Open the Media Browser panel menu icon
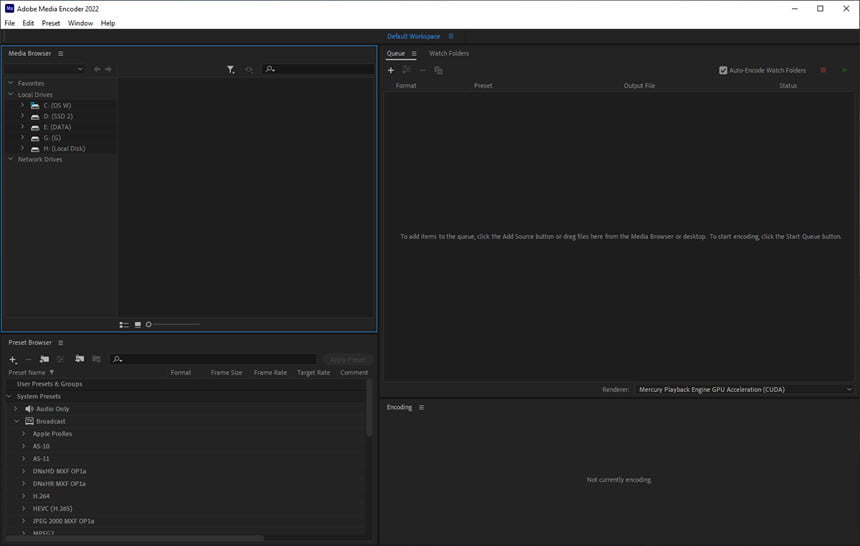Screen dimensions: 860x546 pyautogui.click(x=60, y=53)
